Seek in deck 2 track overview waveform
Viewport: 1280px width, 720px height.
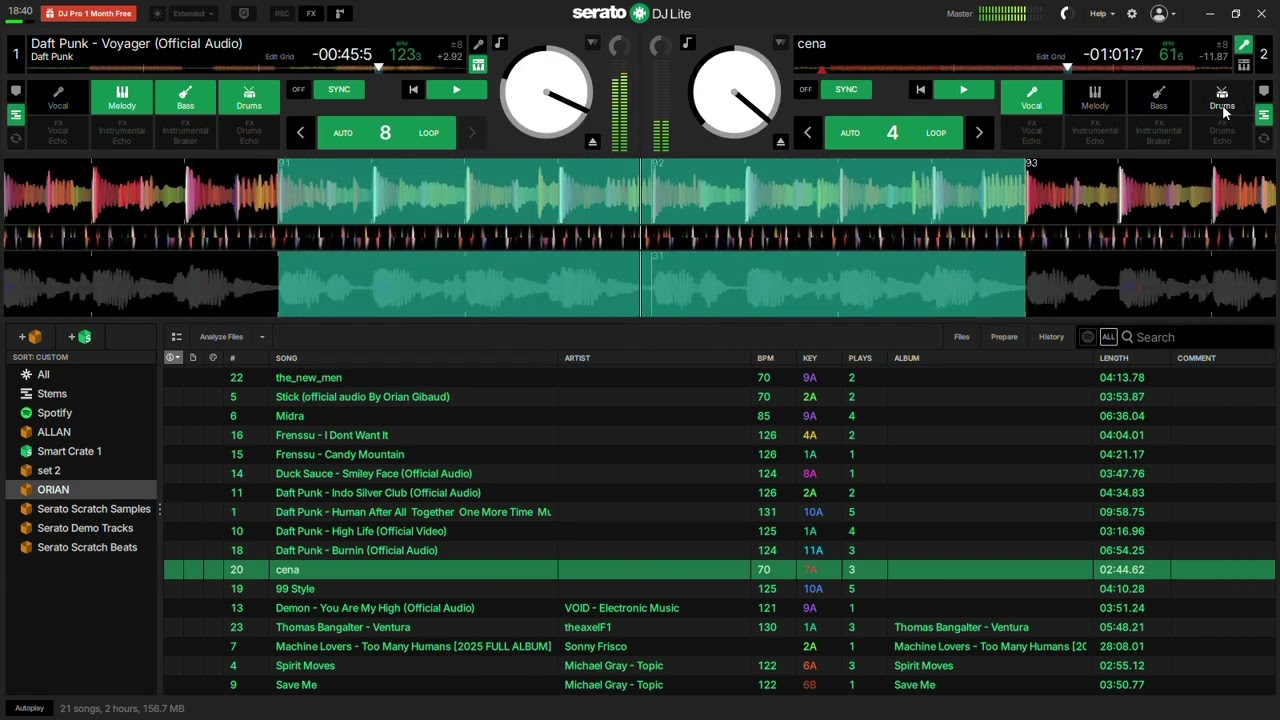tap(1012, 68)
